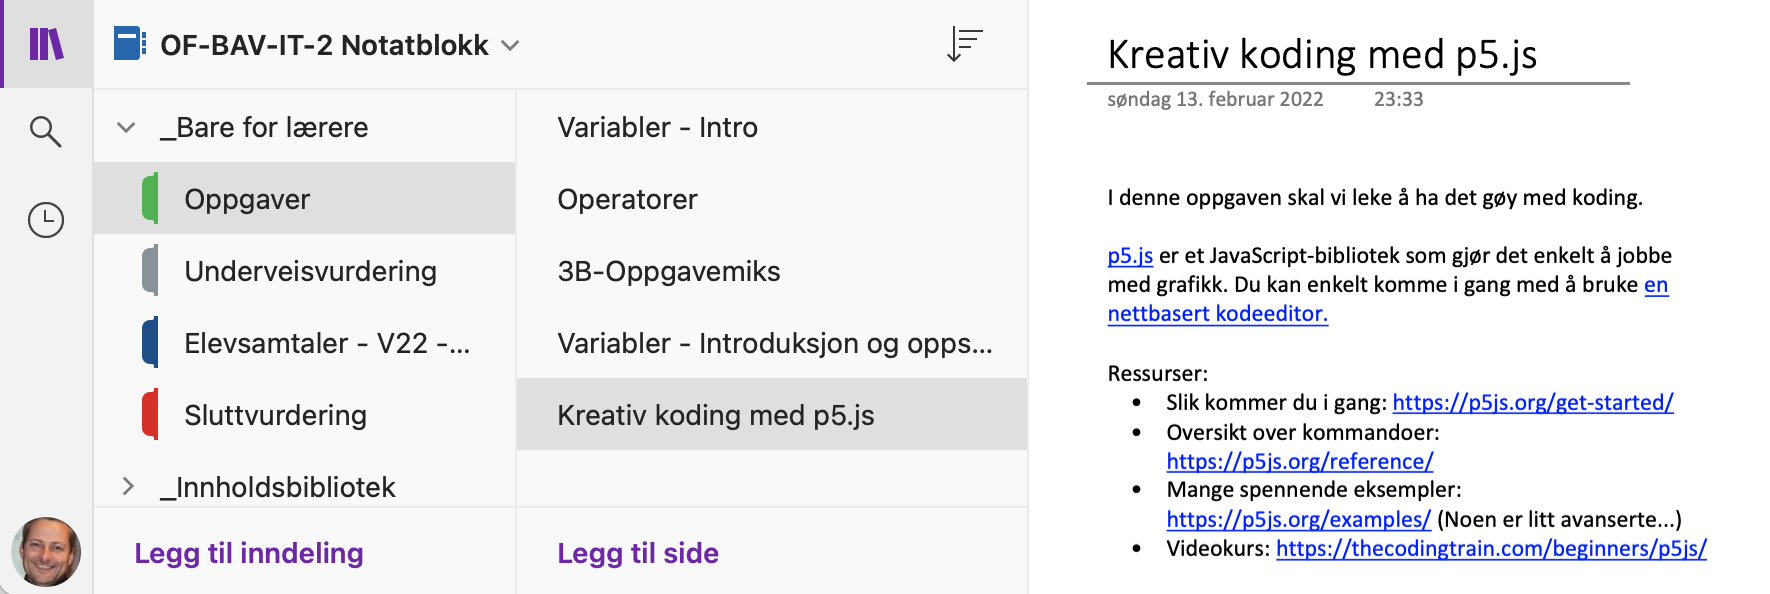Click the blue Elevsamtaler section tab
This screenshot has height=594, width=1770.
tap(150, 343)
